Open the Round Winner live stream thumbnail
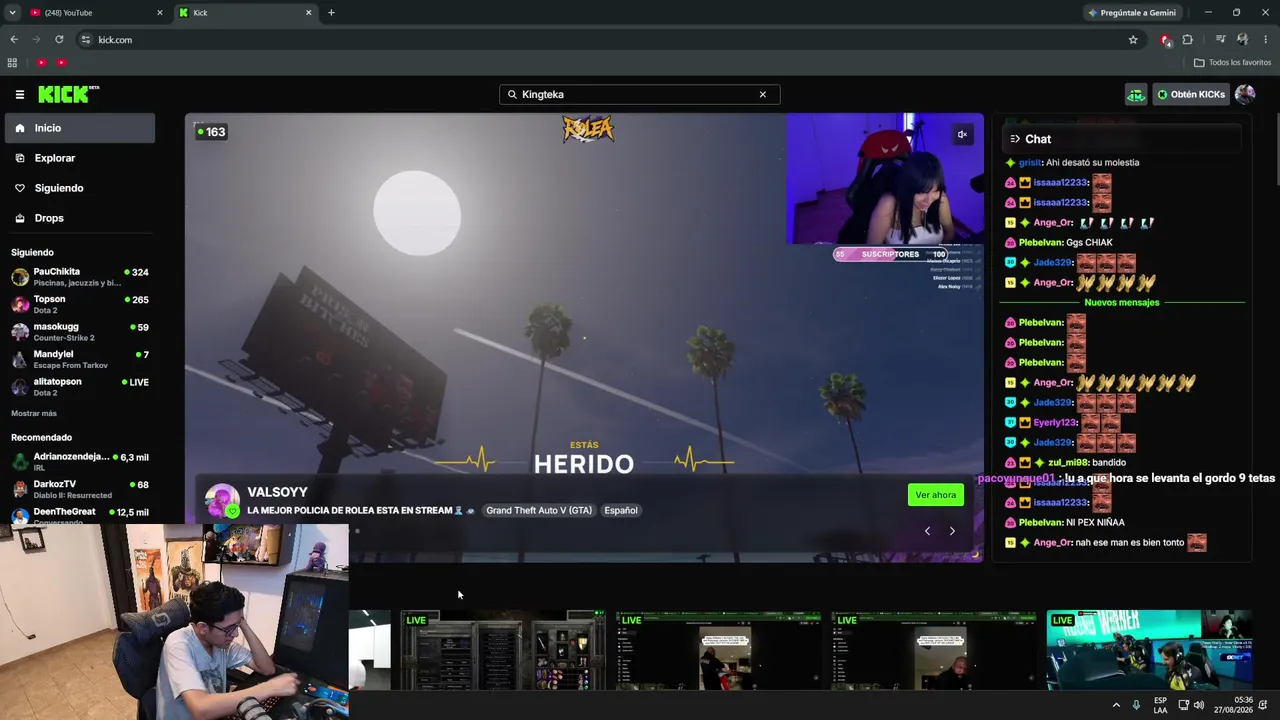This screenshot has height=720, width=1280. (1149, 650)
